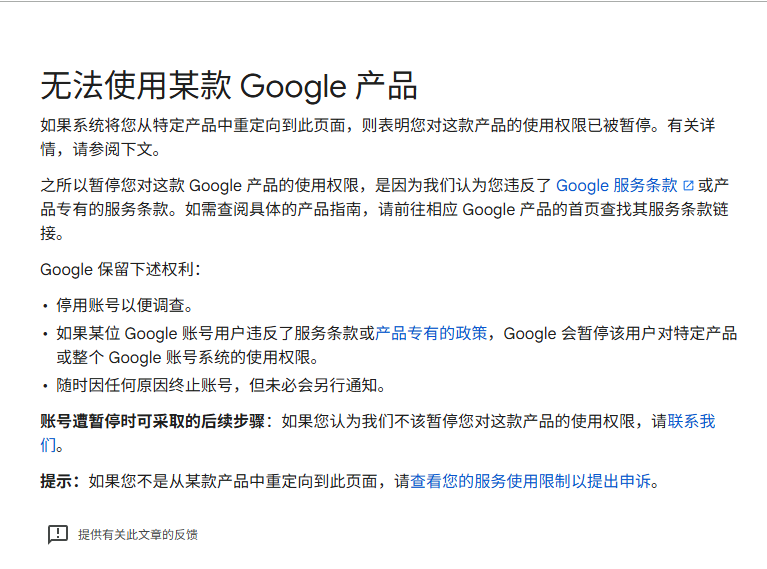Open 查看您的服务使用限制以提出申诉 appeal link
Viewport: 767px width, 569px height.
532,481
